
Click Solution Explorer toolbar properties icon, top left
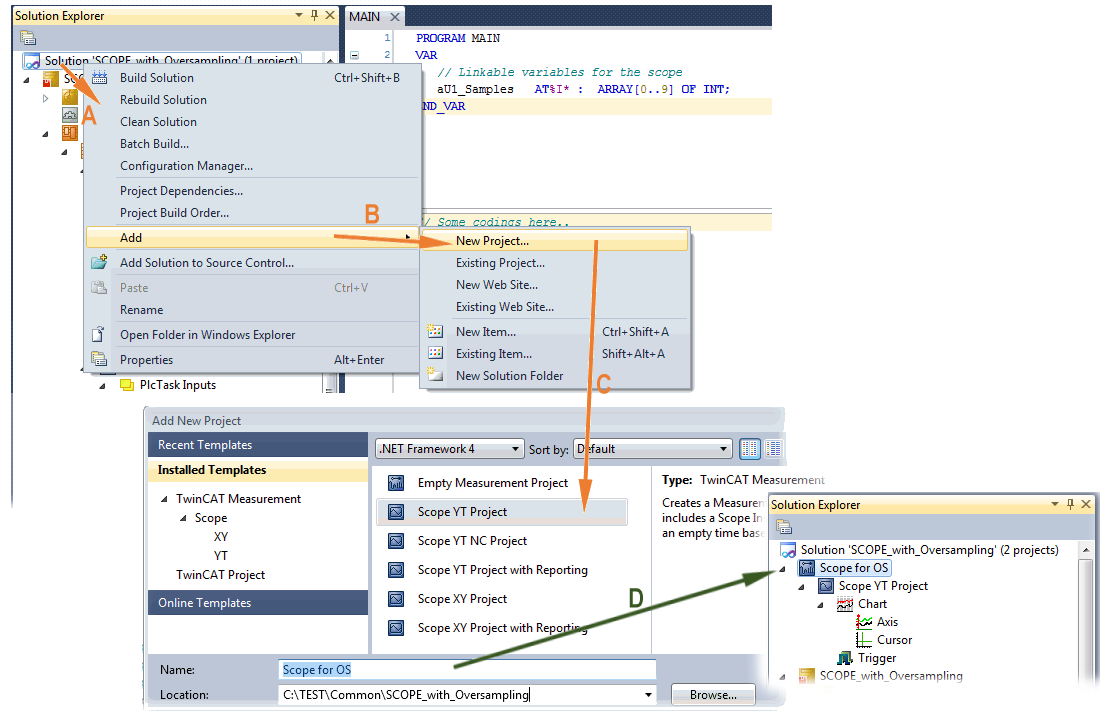click(28, 38)
